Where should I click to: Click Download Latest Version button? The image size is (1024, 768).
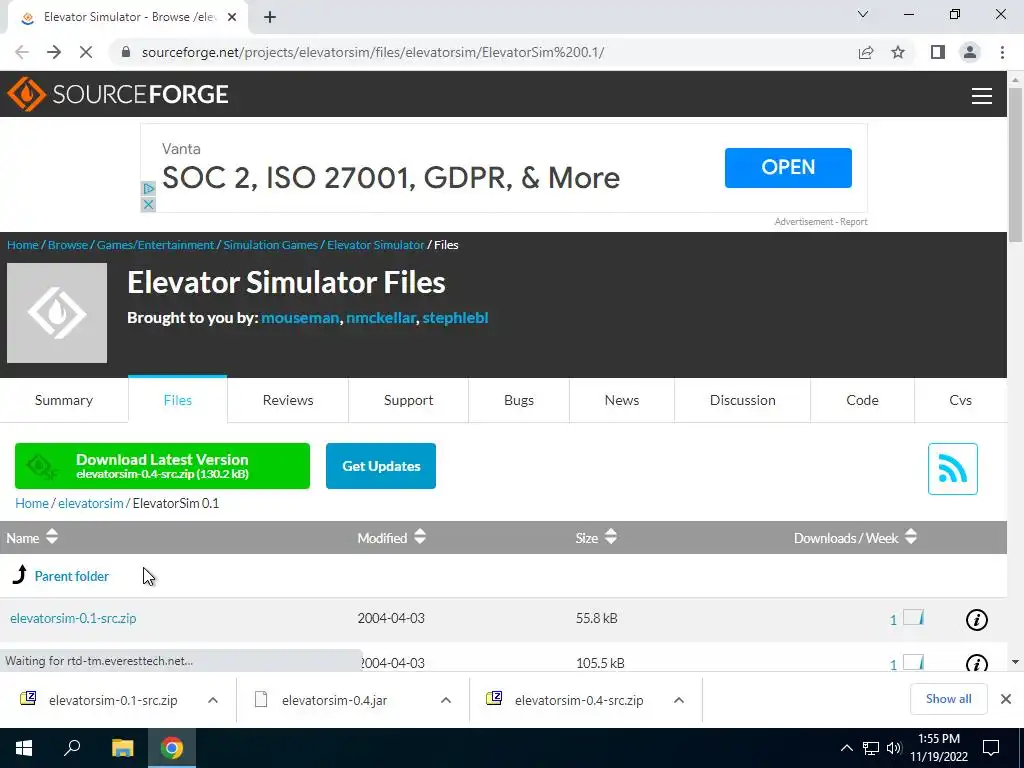162,466
